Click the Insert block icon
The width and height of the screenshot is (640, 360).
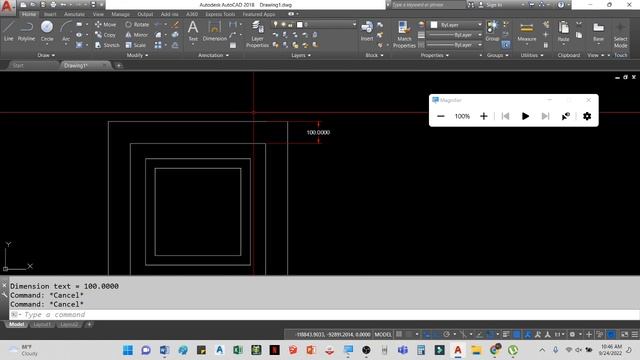click(367, 31)
